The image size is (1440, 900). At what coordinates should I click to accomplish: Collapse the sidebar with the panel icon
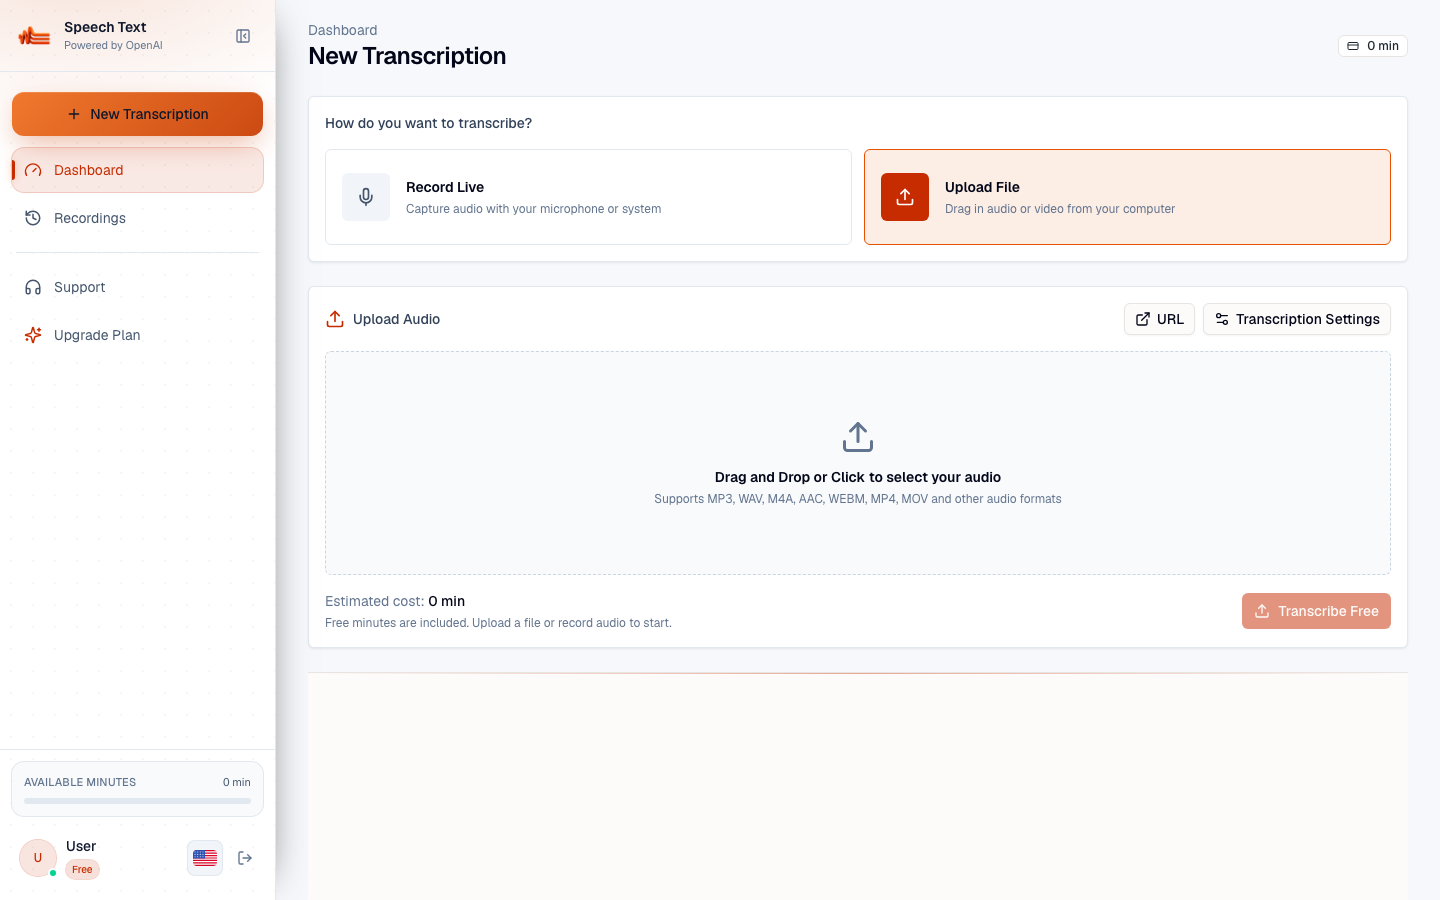coord(243,36)
